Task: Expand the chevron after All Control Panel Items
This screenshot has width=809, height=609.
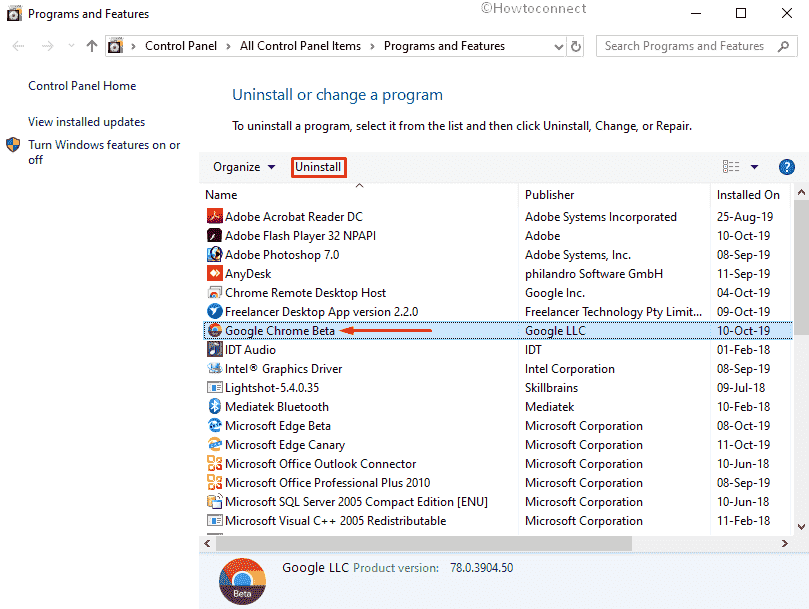Action: click(x=372, y=46)
